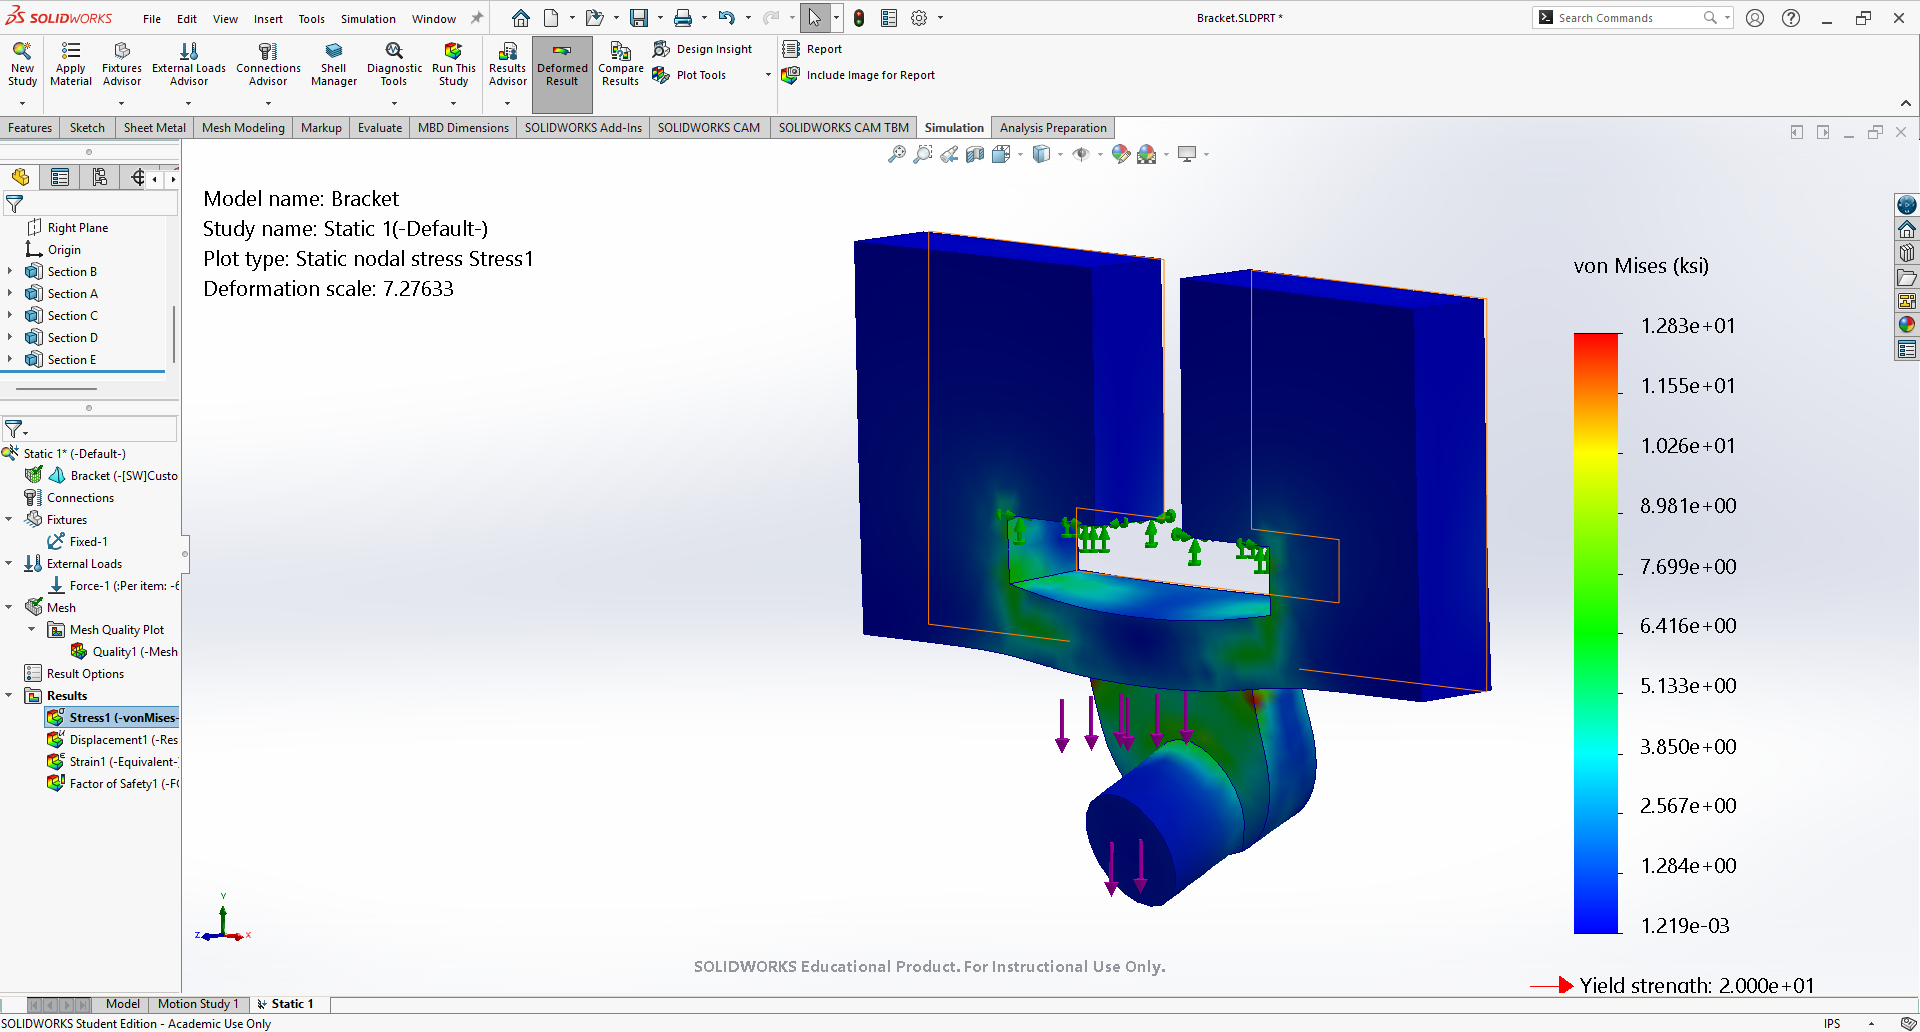Expand the Section B tree item
The image size is (1920, 1032).
[10, 271]
